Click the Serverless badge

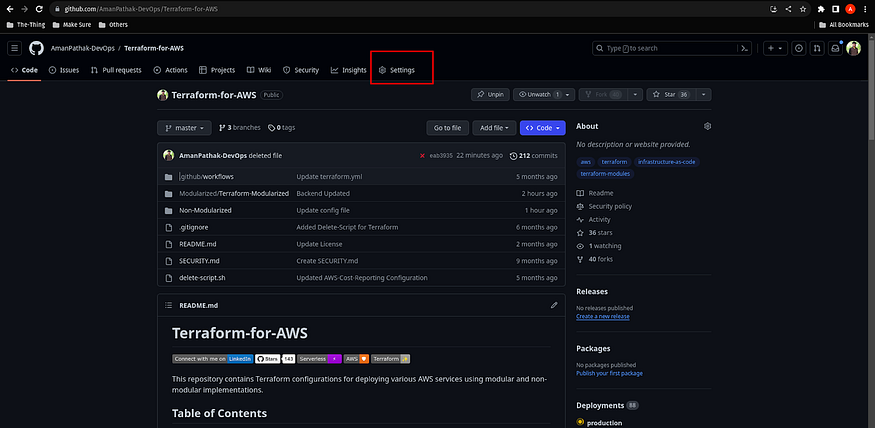[x=319, y=359]
